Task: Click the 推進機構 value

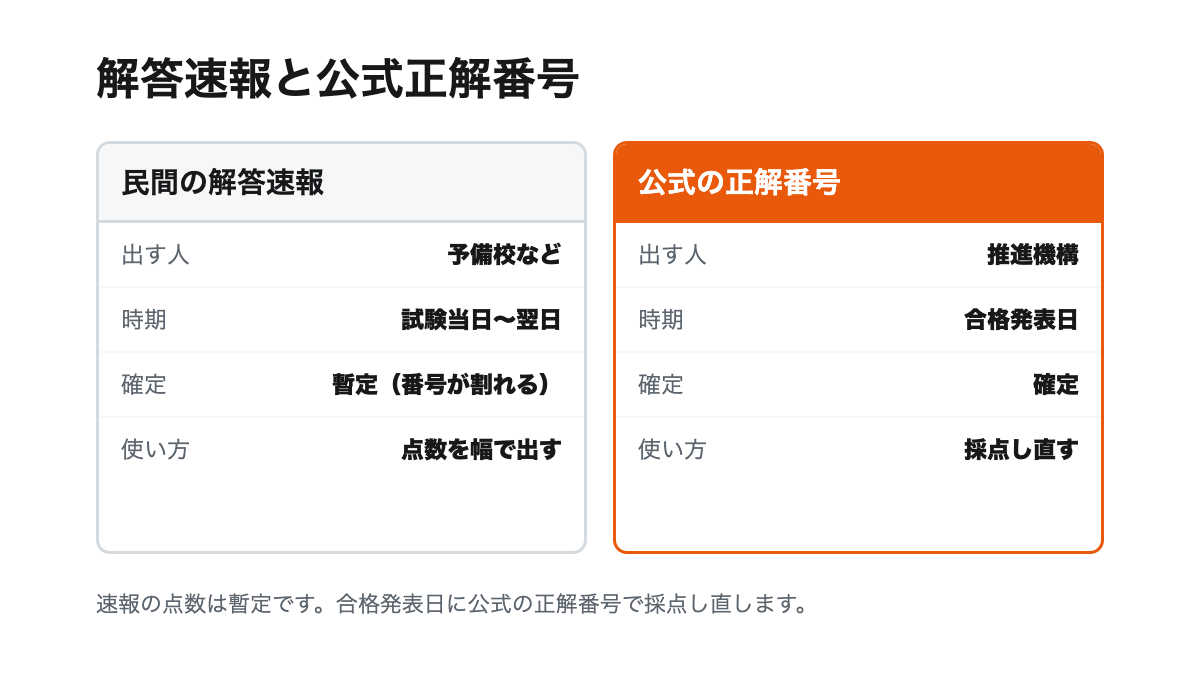Action: (1033, 255)
